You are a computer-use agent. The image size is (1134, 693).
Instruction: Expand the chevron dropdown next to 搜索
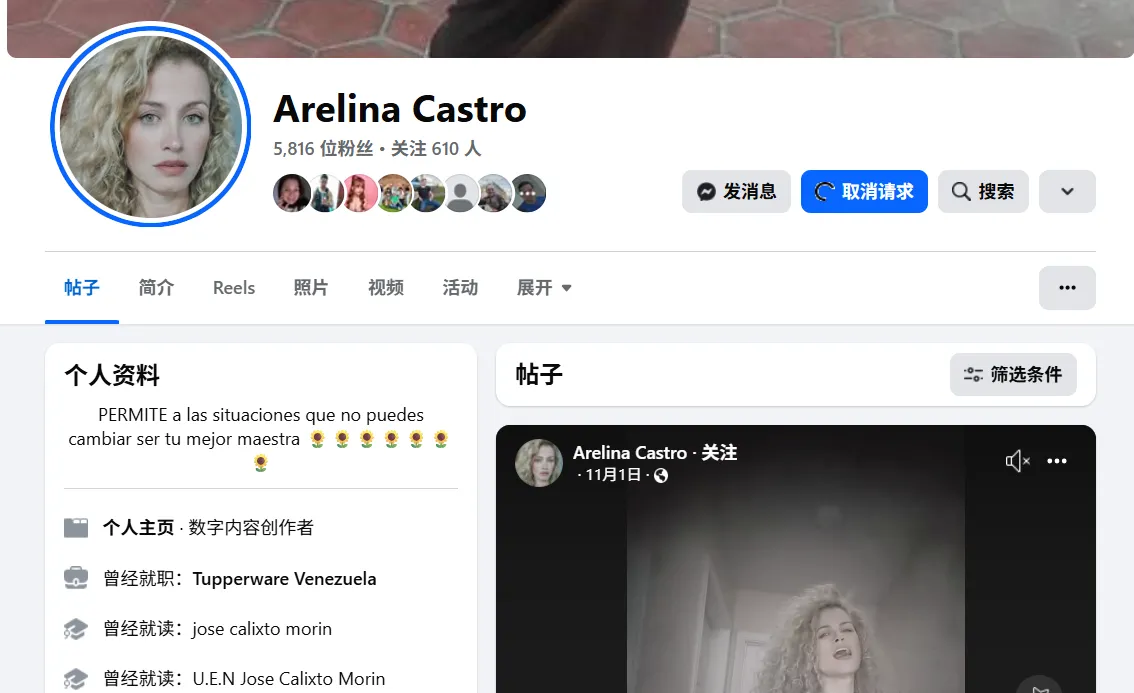[x=1067, y=191]
